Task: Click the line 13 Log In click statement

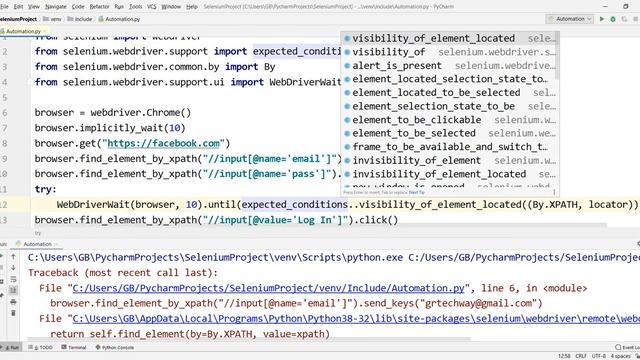Action: [216, 220]
